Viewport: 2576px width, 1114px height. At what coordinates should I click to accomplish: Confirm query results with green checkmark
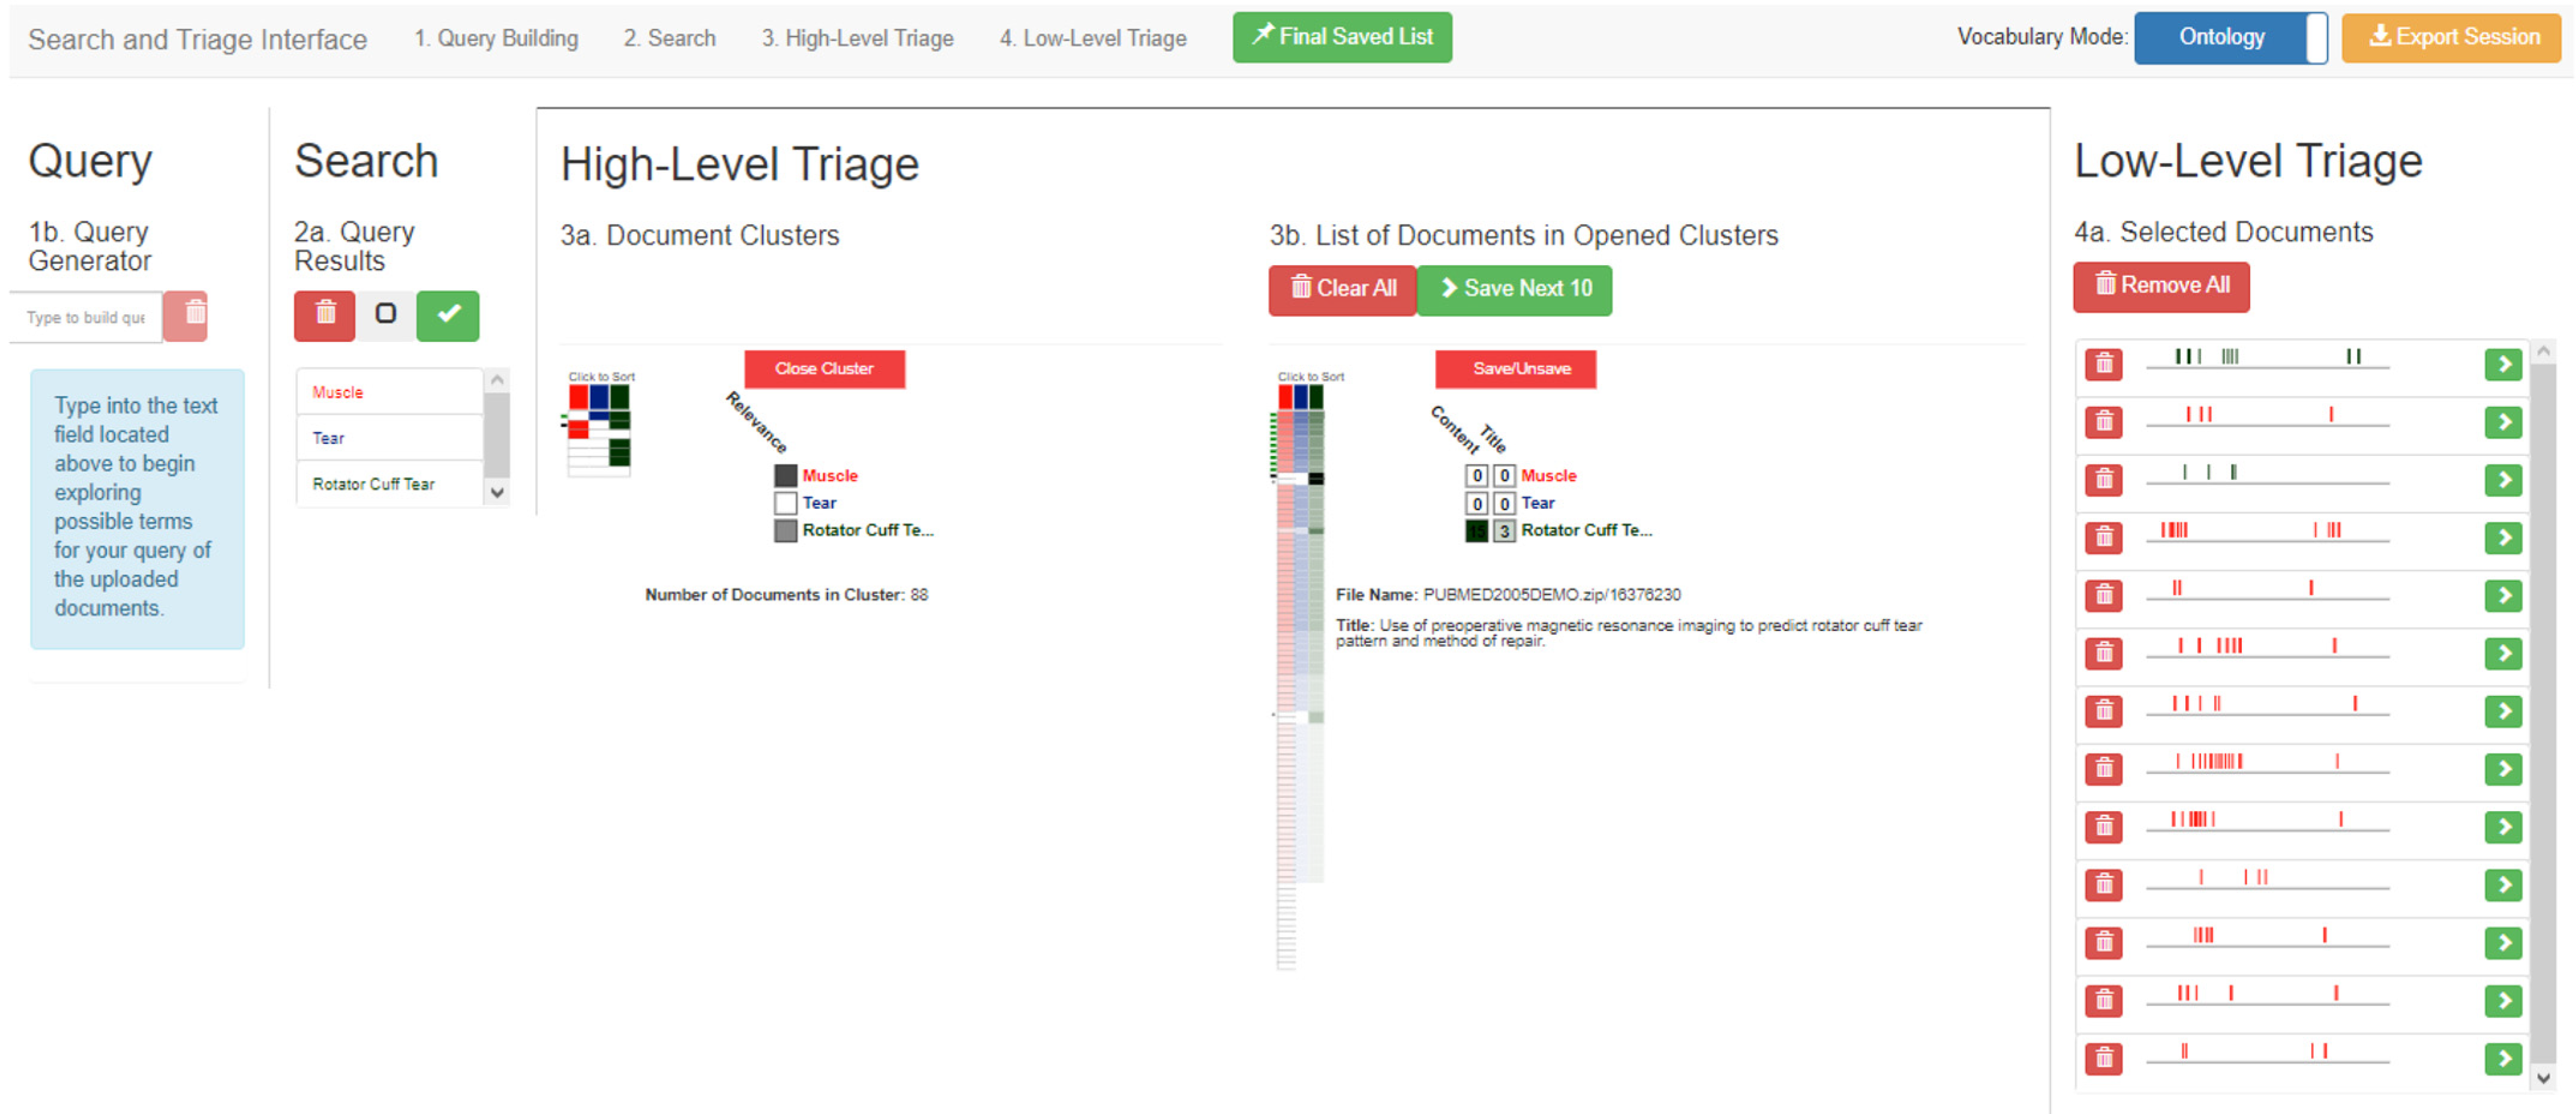tap(448, 316)
